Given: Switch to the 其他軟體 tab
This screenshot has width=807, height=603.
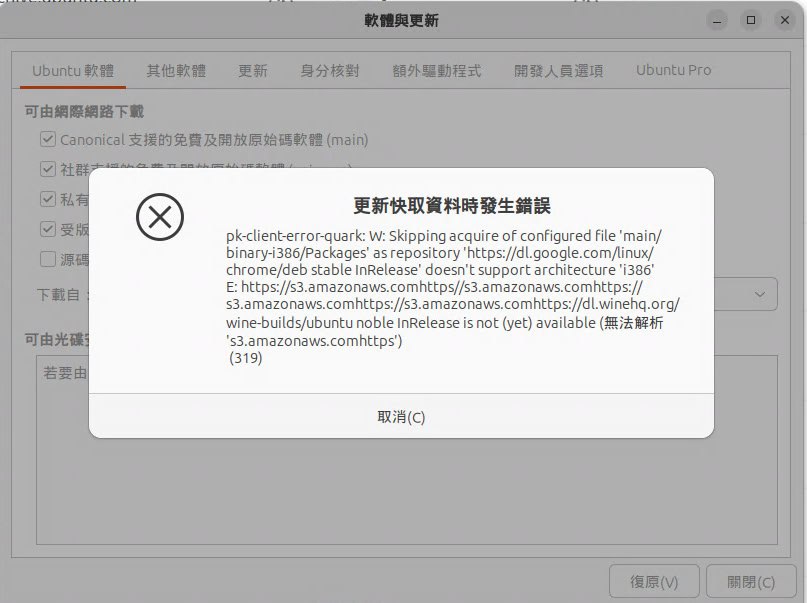Looking at the screenshot, I should 176,71.
